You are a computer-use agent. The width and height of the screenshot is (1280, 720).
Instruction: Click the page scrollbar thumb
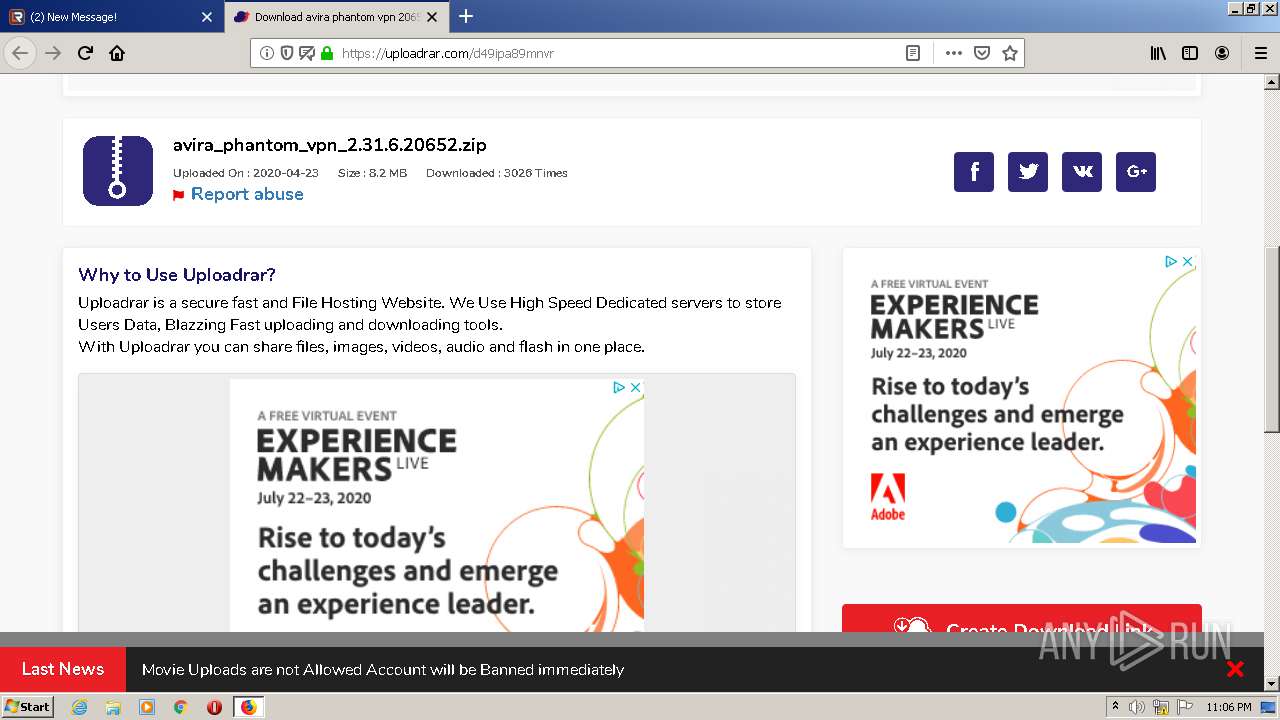tap(1271, 339)
